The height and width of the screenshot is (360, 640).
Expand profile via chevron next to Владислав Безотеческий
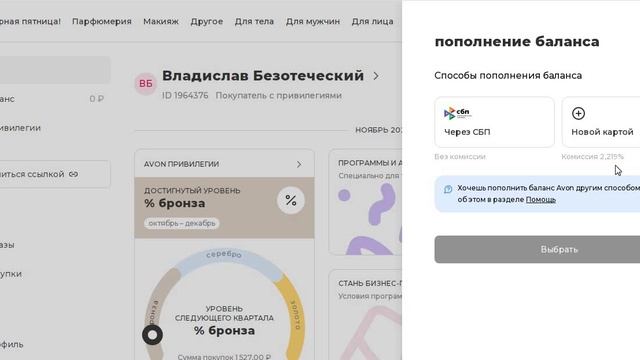point(376,76)
